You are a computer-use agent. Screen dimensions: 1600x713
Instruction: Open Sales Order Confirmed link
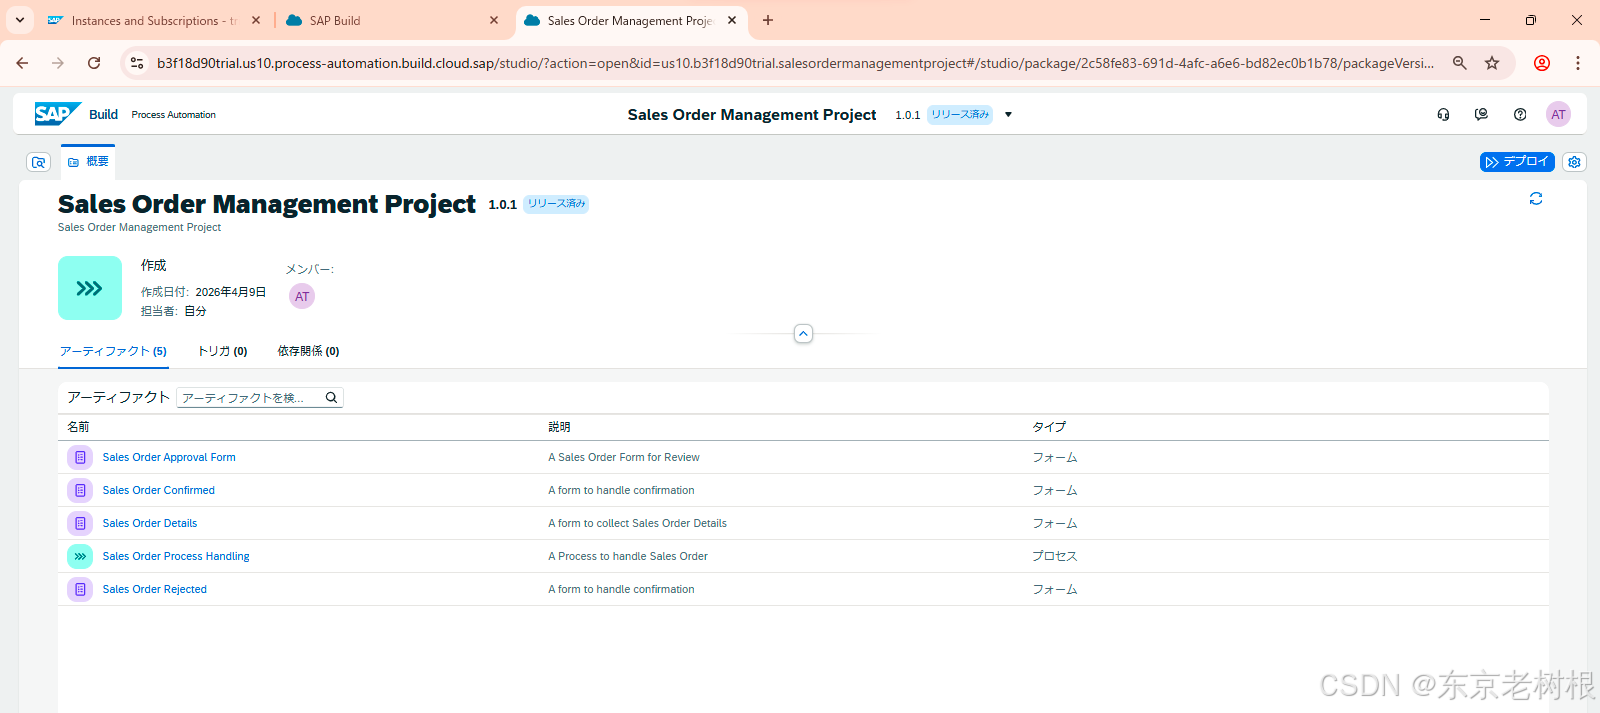point(158,490)
